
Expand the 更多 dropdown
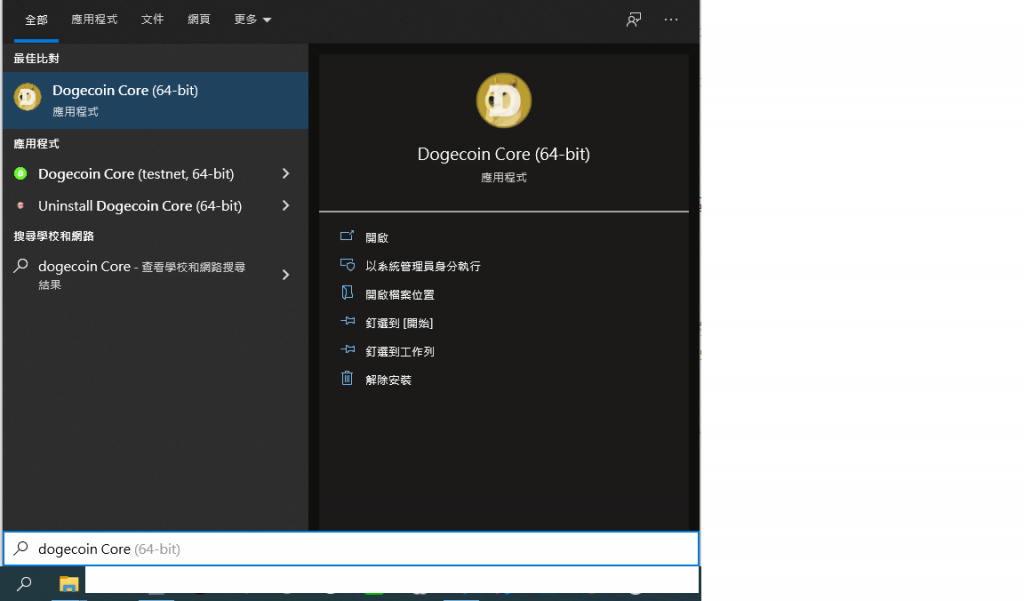coord(252,20)
